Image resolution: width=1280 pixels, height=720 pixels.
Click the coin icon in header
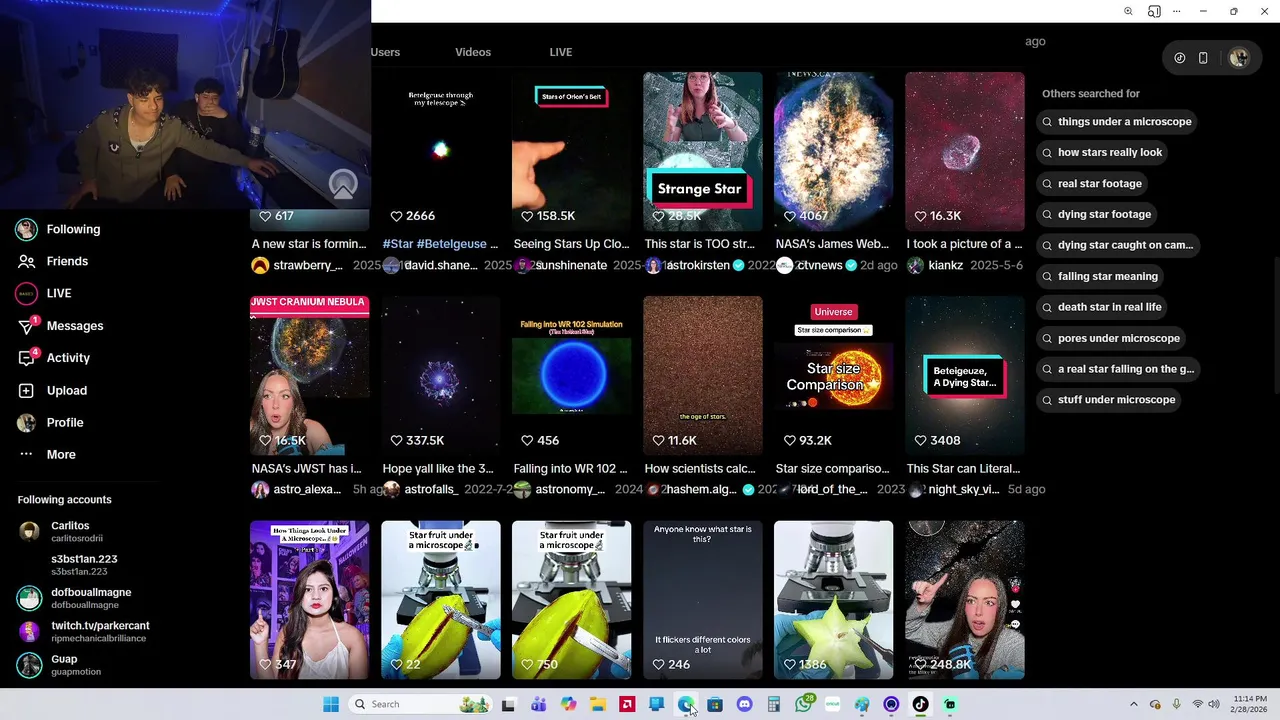click(1180, 58)
